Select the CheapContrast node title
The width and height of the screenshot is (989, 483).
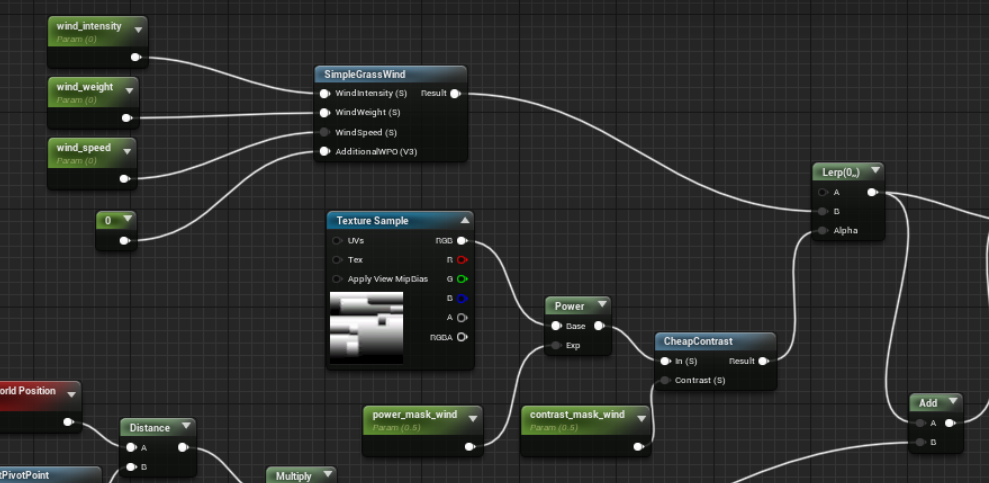(698, 341)
